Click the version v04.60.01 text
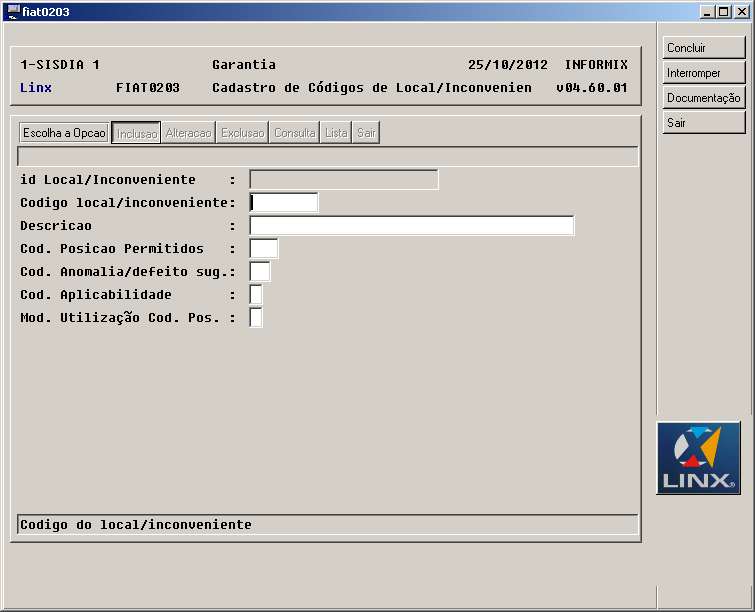 tap(592, 88)
